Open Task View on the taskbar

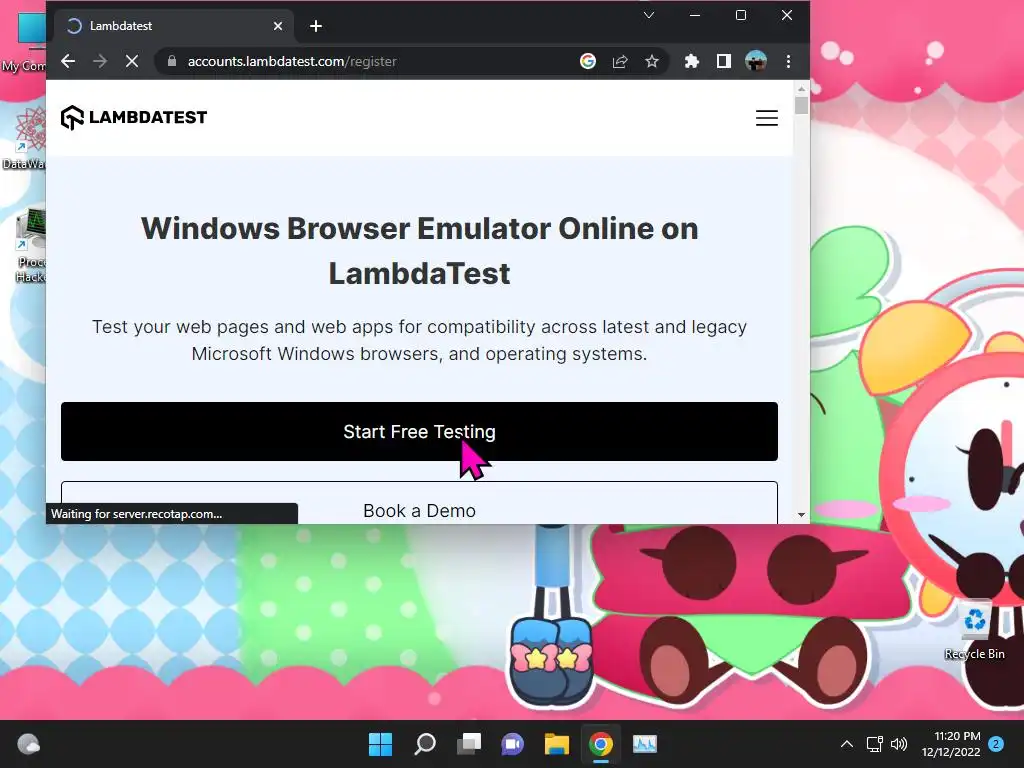(x=469, y=744)
